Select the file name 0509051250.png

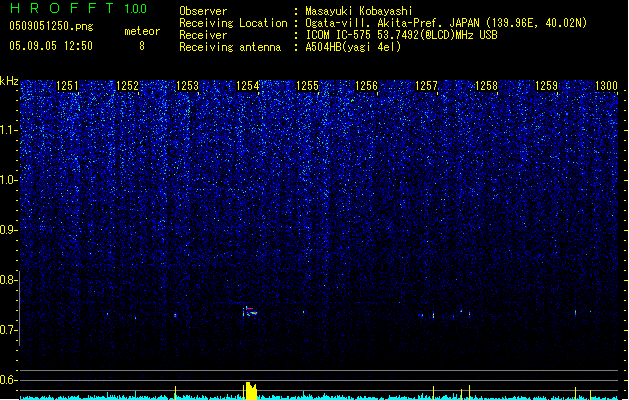point(51,26)
